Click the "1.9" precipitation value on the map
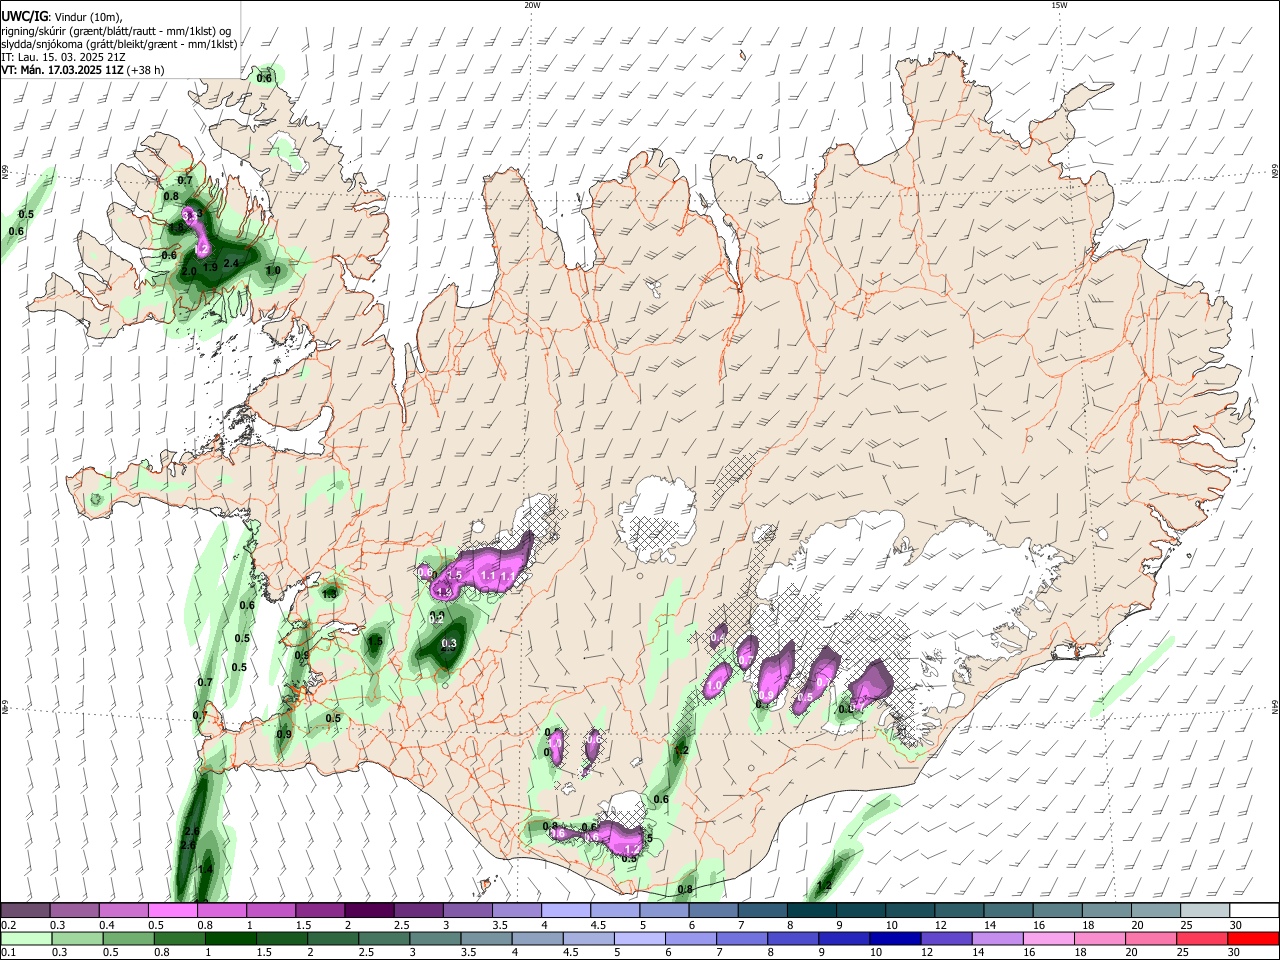Screen dimensions: 1280x960 (210, 267)
